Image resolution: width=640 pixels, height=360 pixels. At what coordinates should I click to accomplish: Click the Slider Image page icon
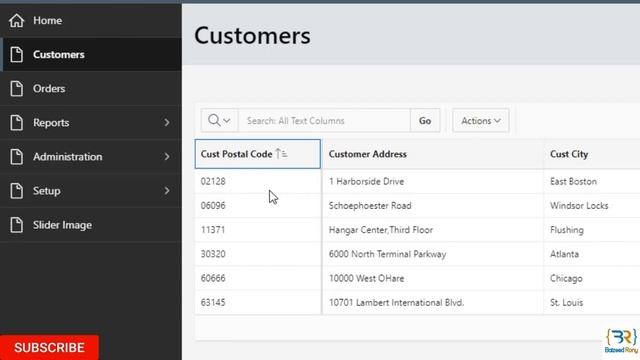pos(17,225)
